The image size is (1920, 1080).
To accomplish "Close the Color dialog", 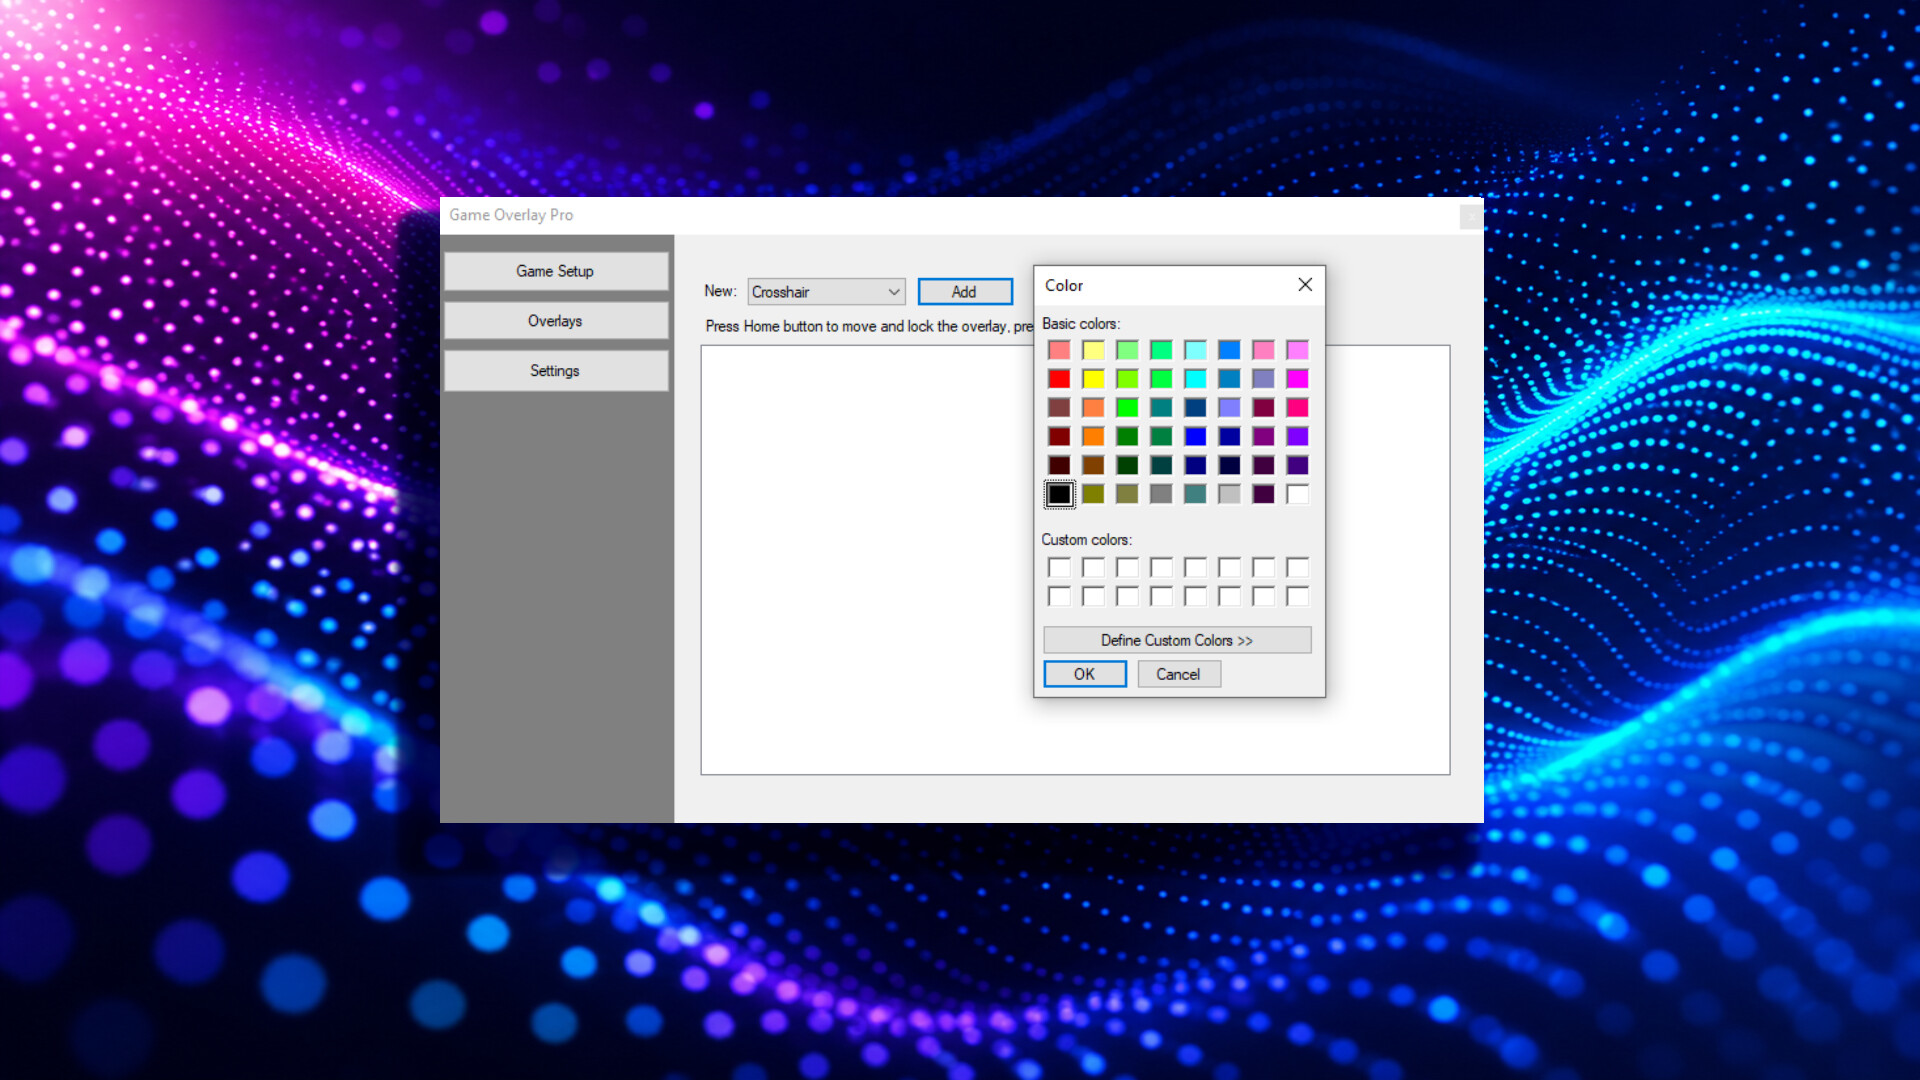I will click(x=1305, y=285).
